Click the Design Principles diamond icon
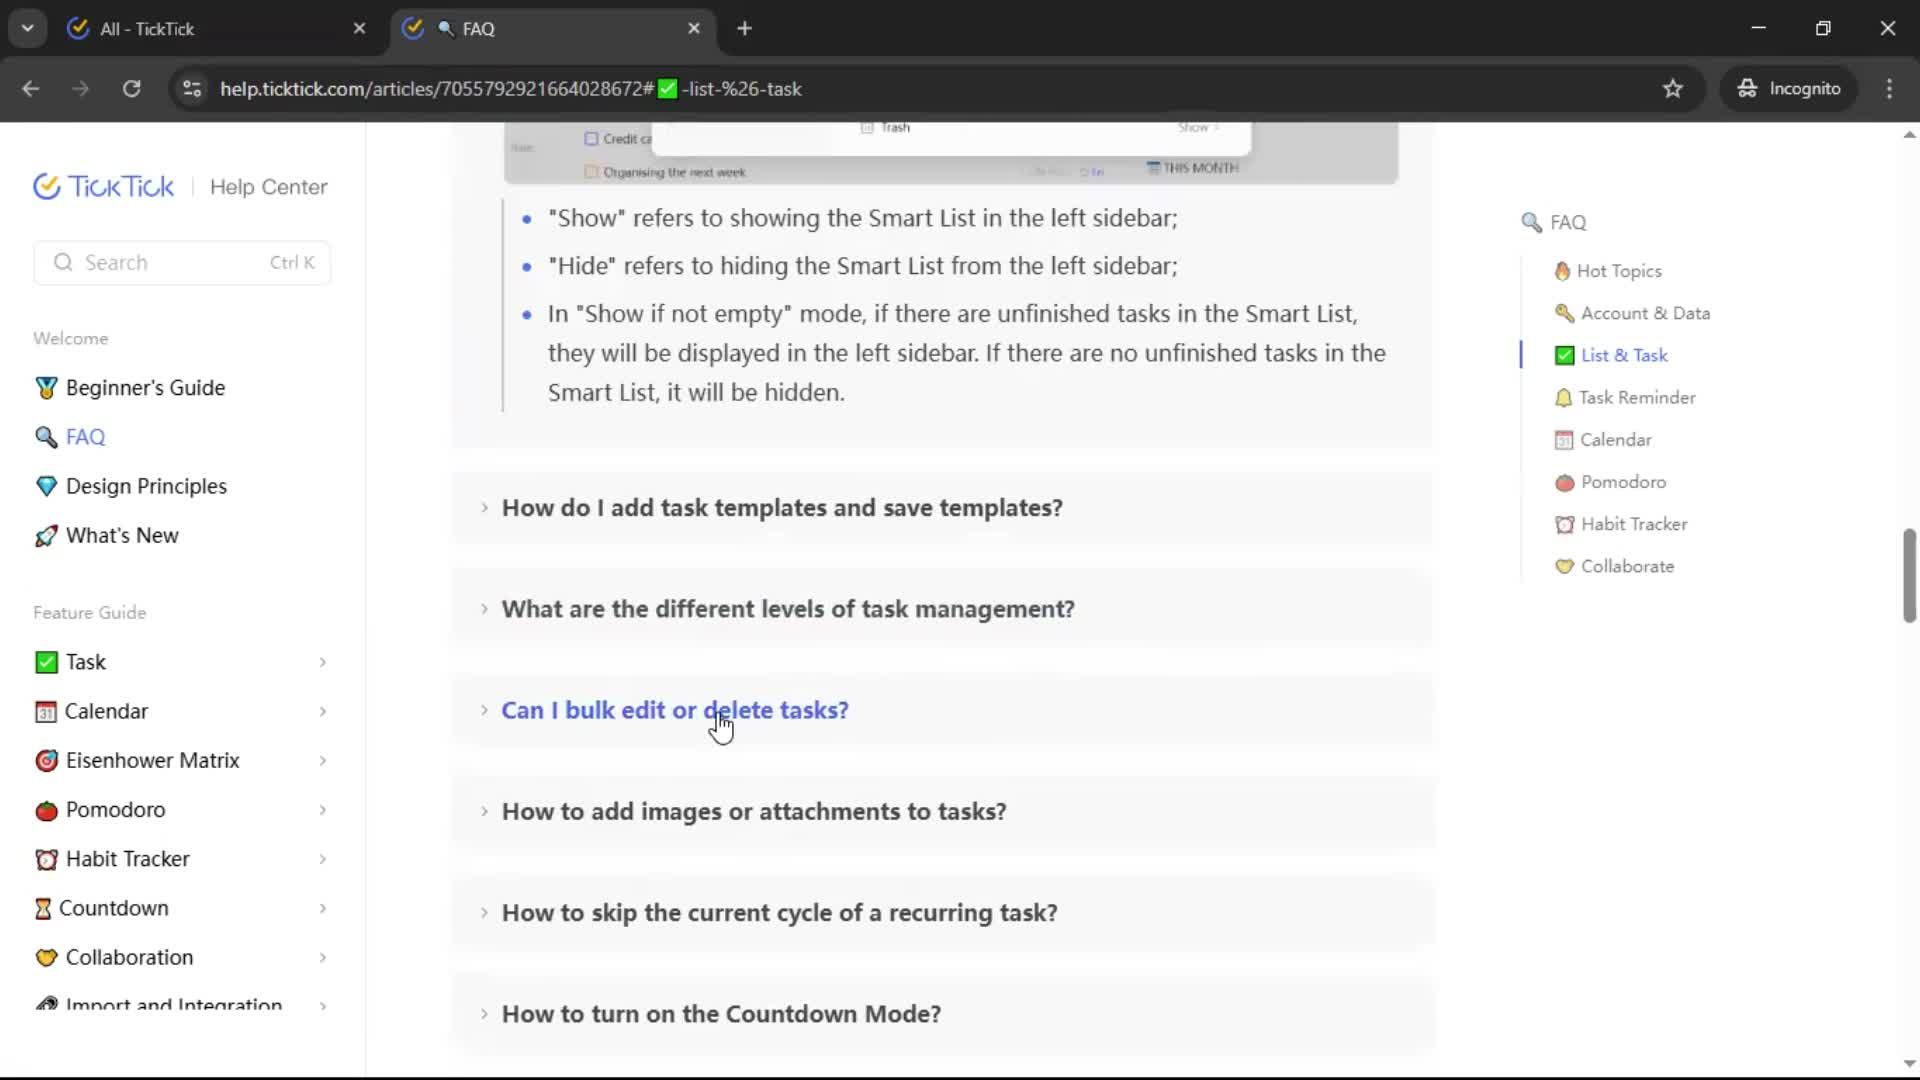 [x=46, y=487]
